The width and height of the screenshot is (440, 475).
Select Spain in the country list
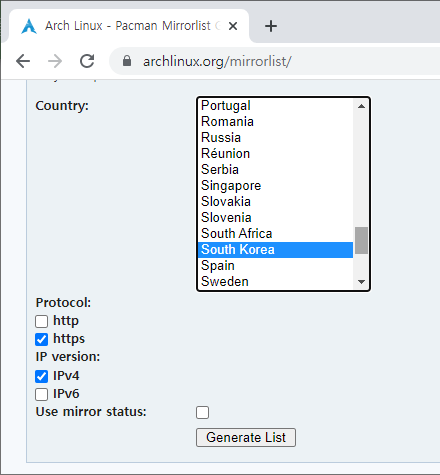point(275,266)
